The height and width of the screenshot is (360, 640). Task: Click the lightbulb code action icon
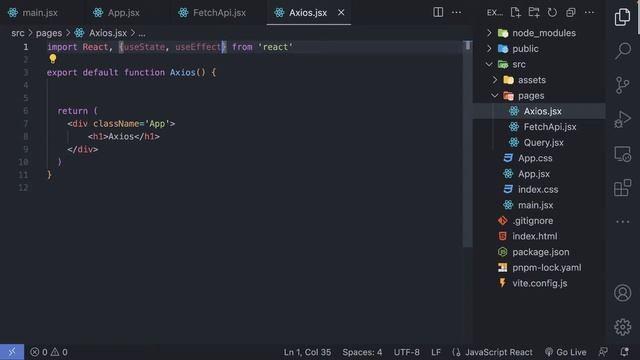click(53, 59)
